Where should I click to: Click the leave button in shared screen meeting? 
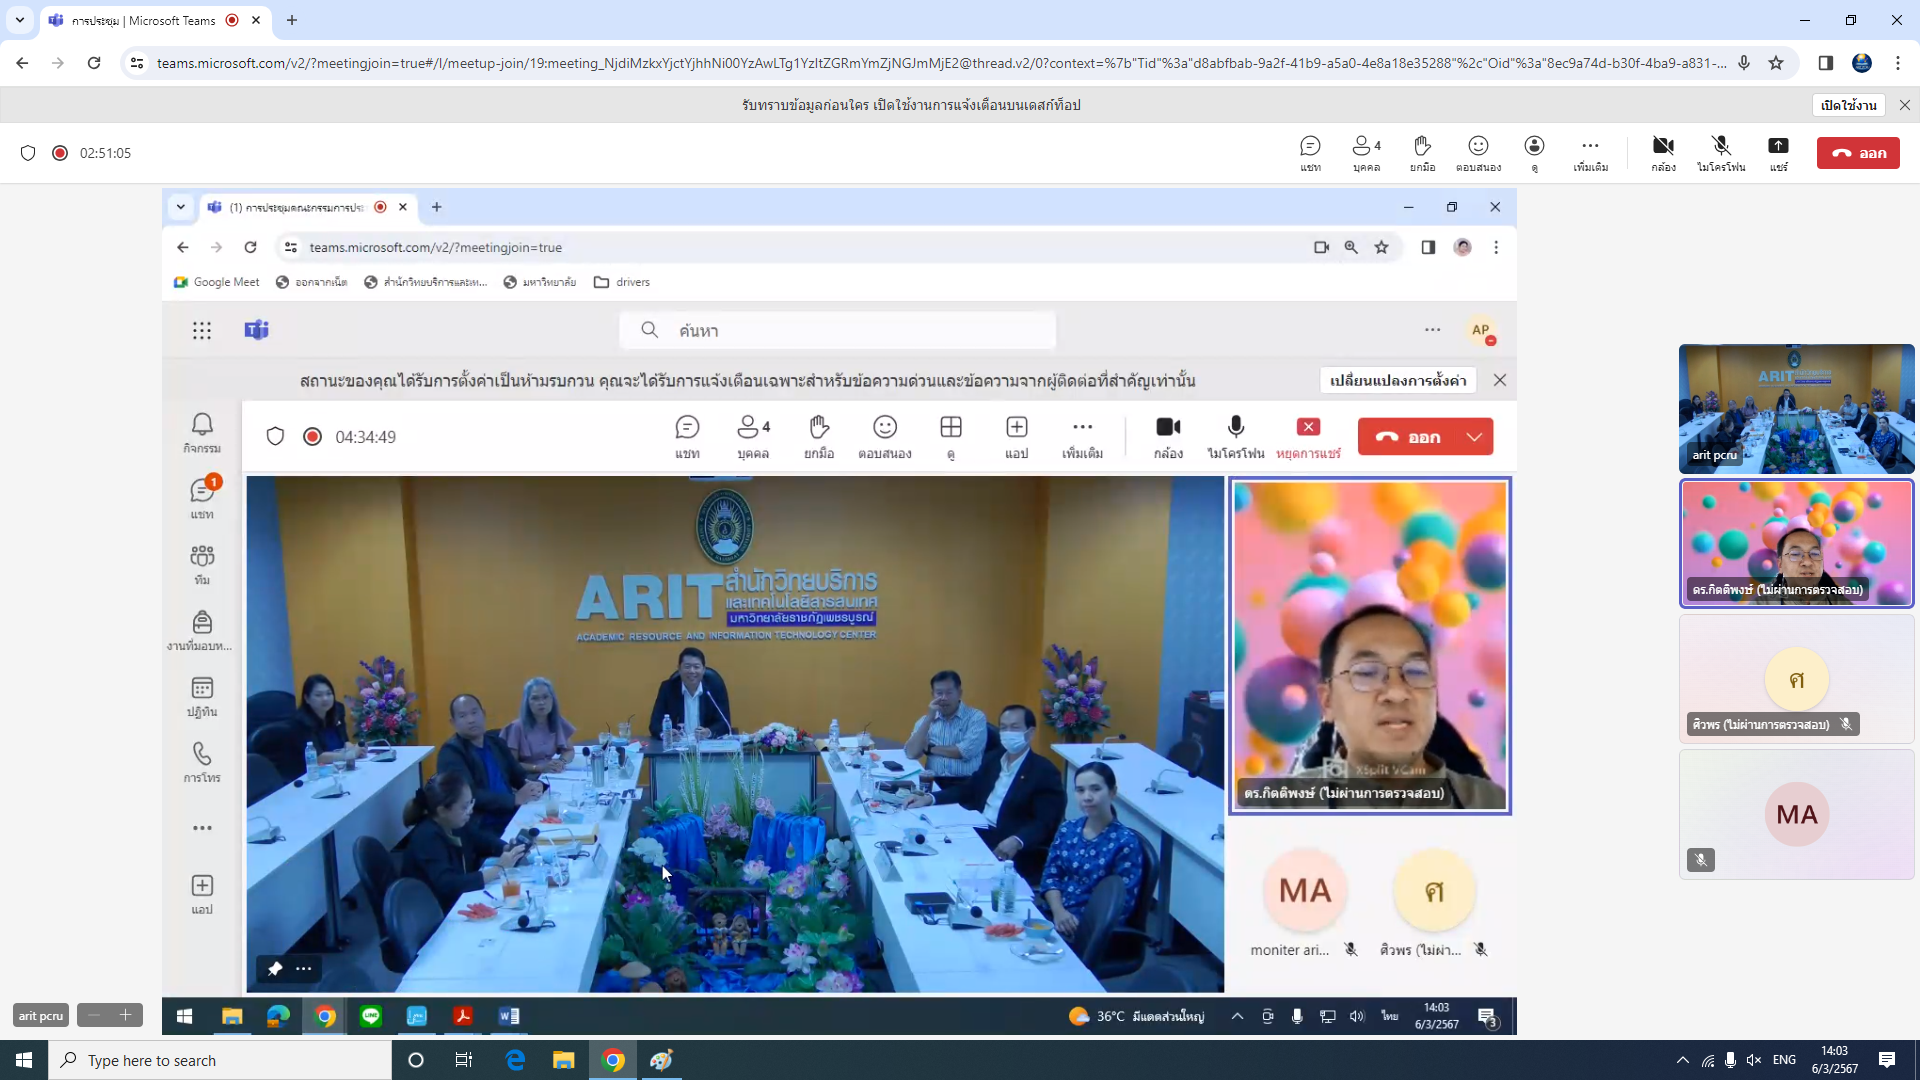tap(1408, 437)
